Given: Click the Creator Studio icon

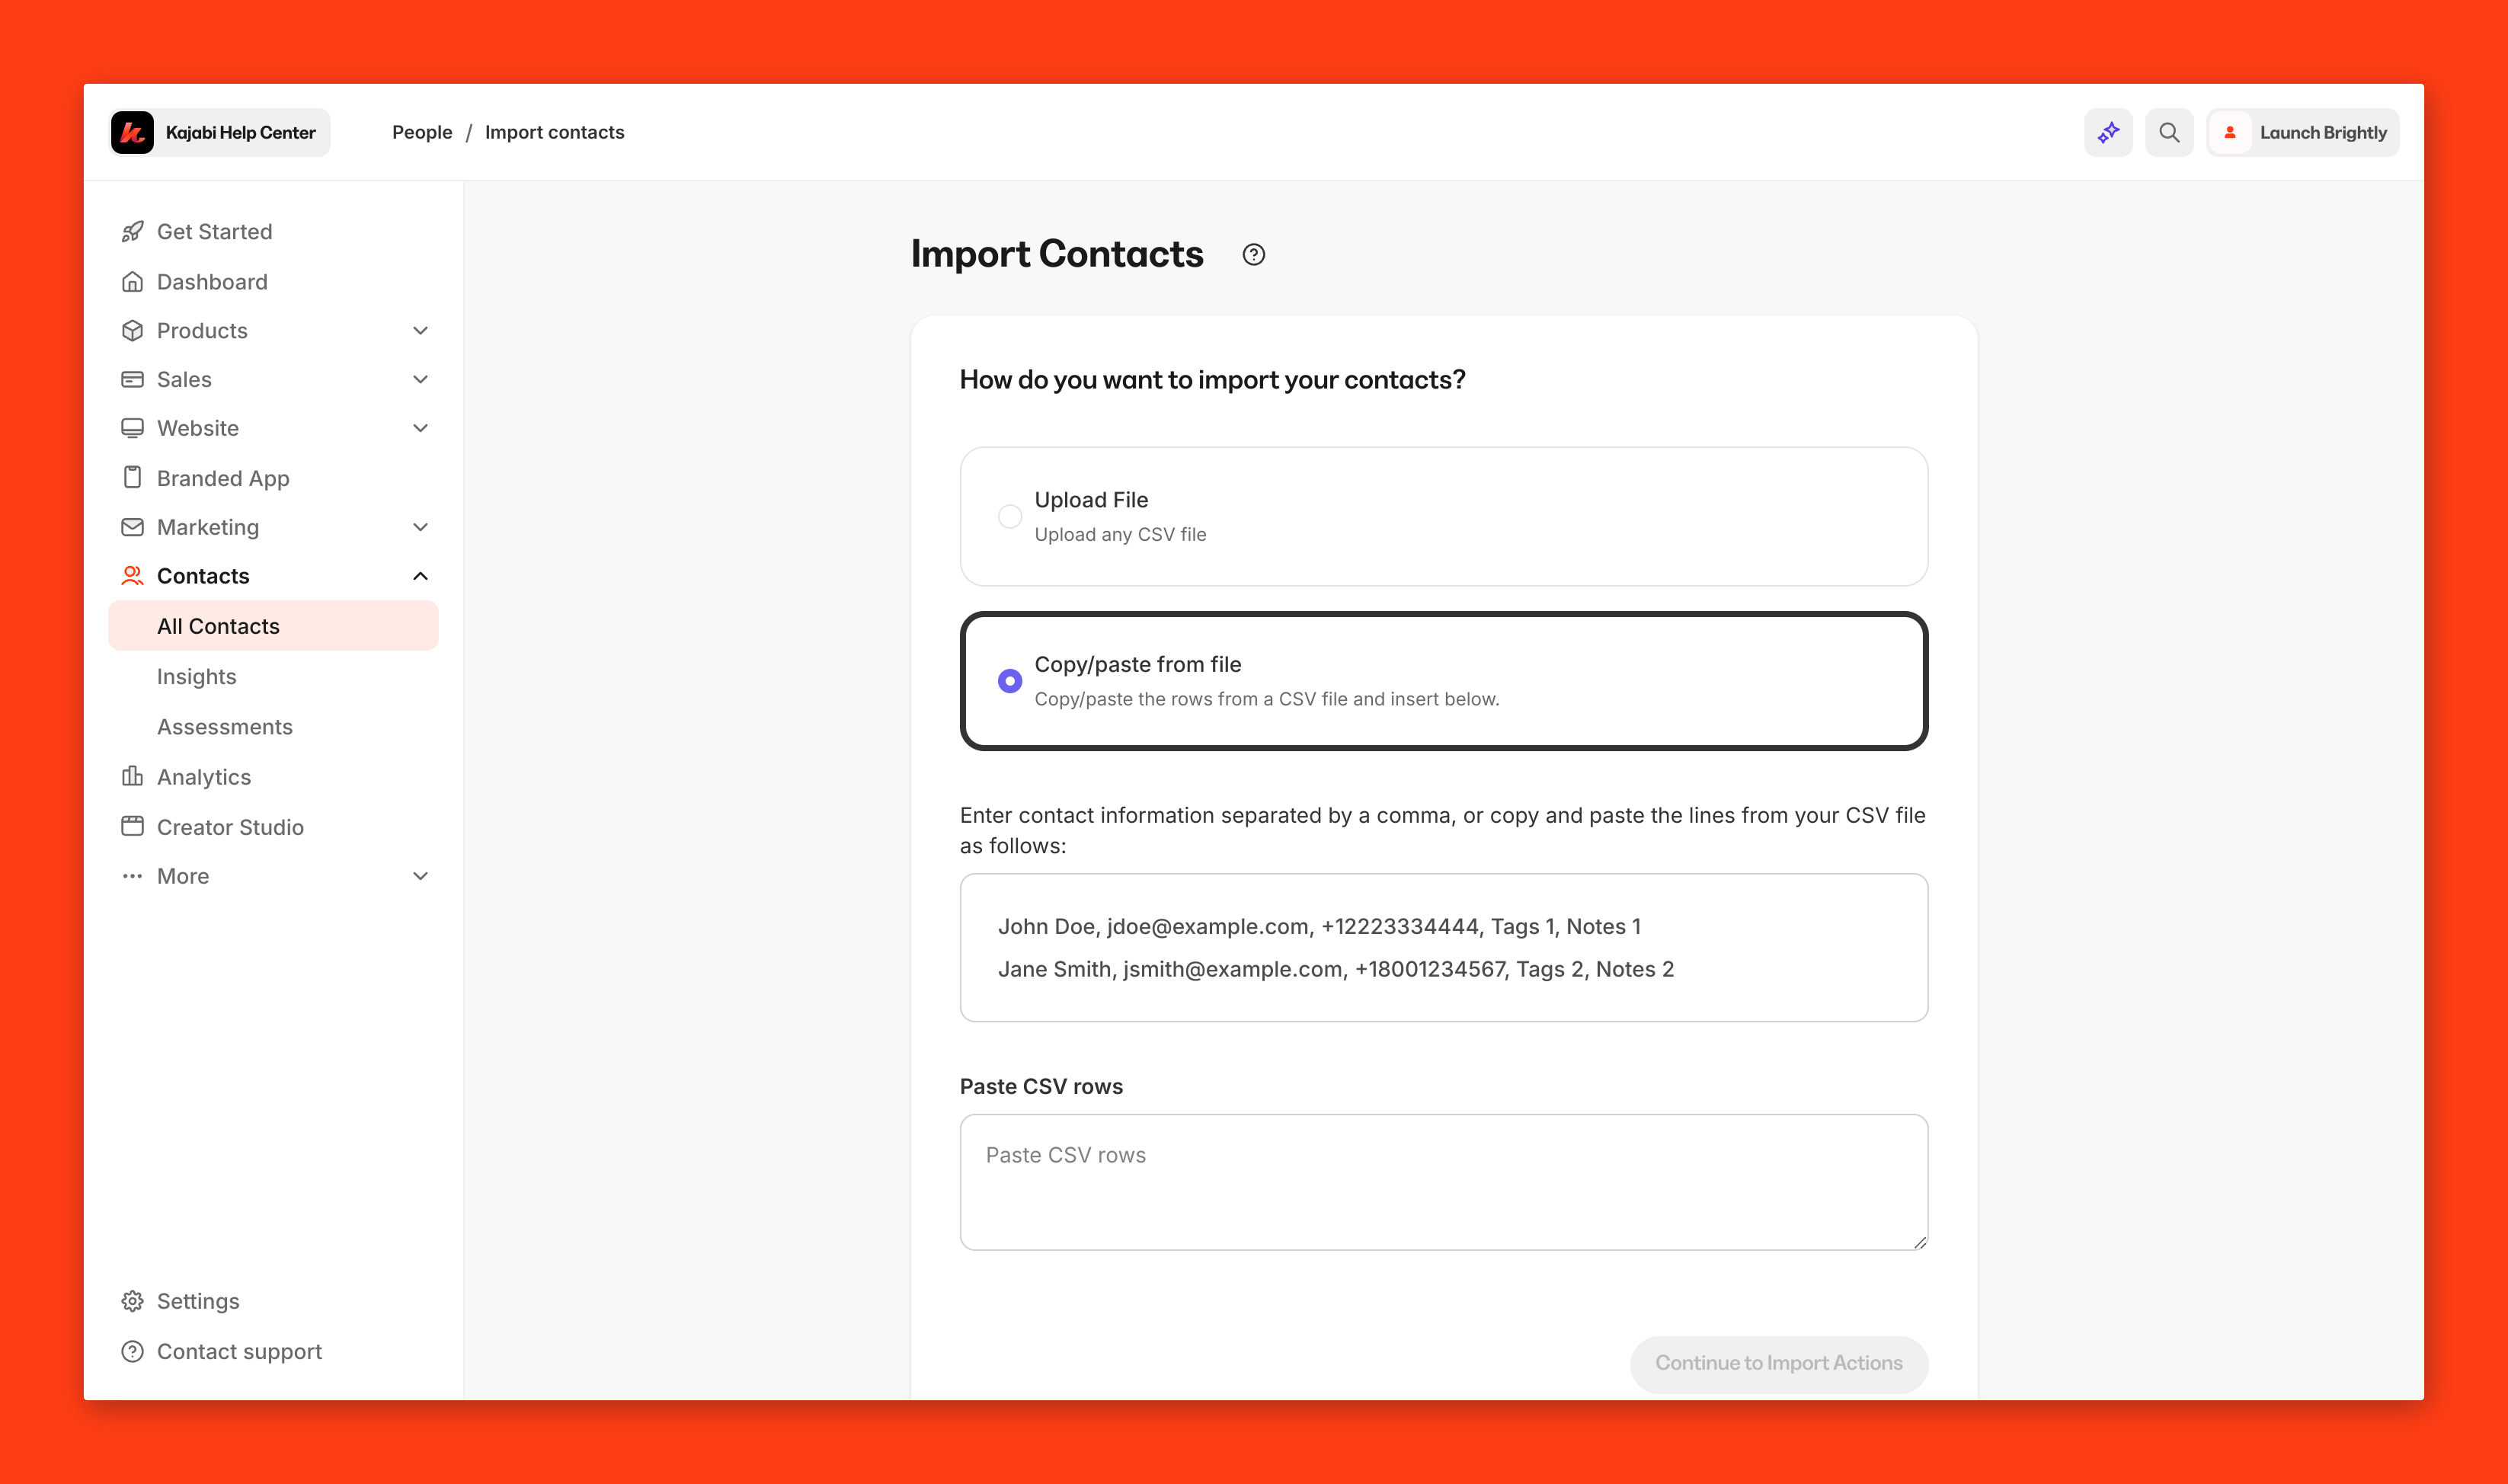Looking at the screenshot, I should [x=132, y=827].
